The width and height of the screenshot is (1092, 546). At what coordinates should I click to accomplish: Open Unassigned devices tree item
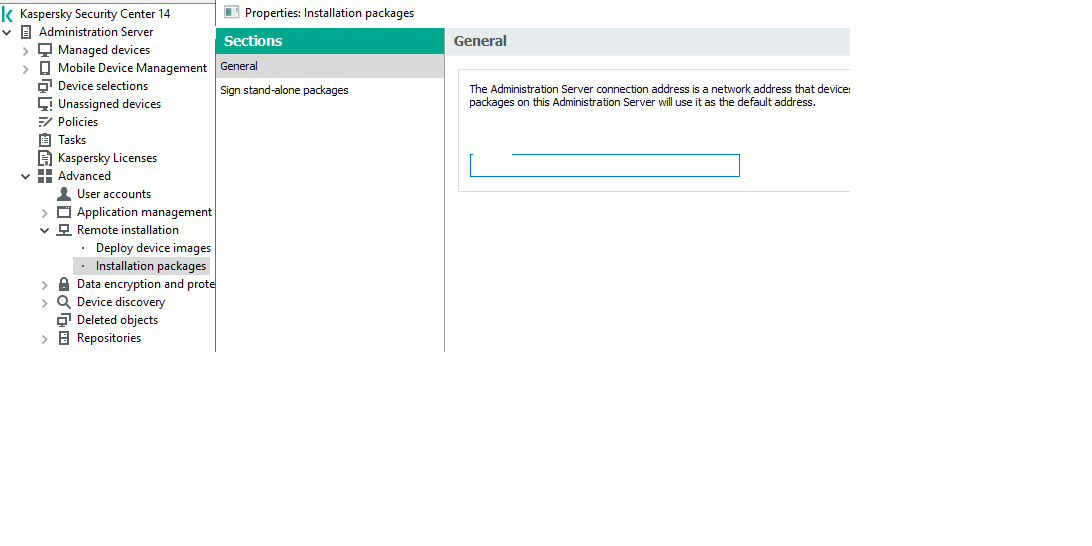[x=109, y=104]
